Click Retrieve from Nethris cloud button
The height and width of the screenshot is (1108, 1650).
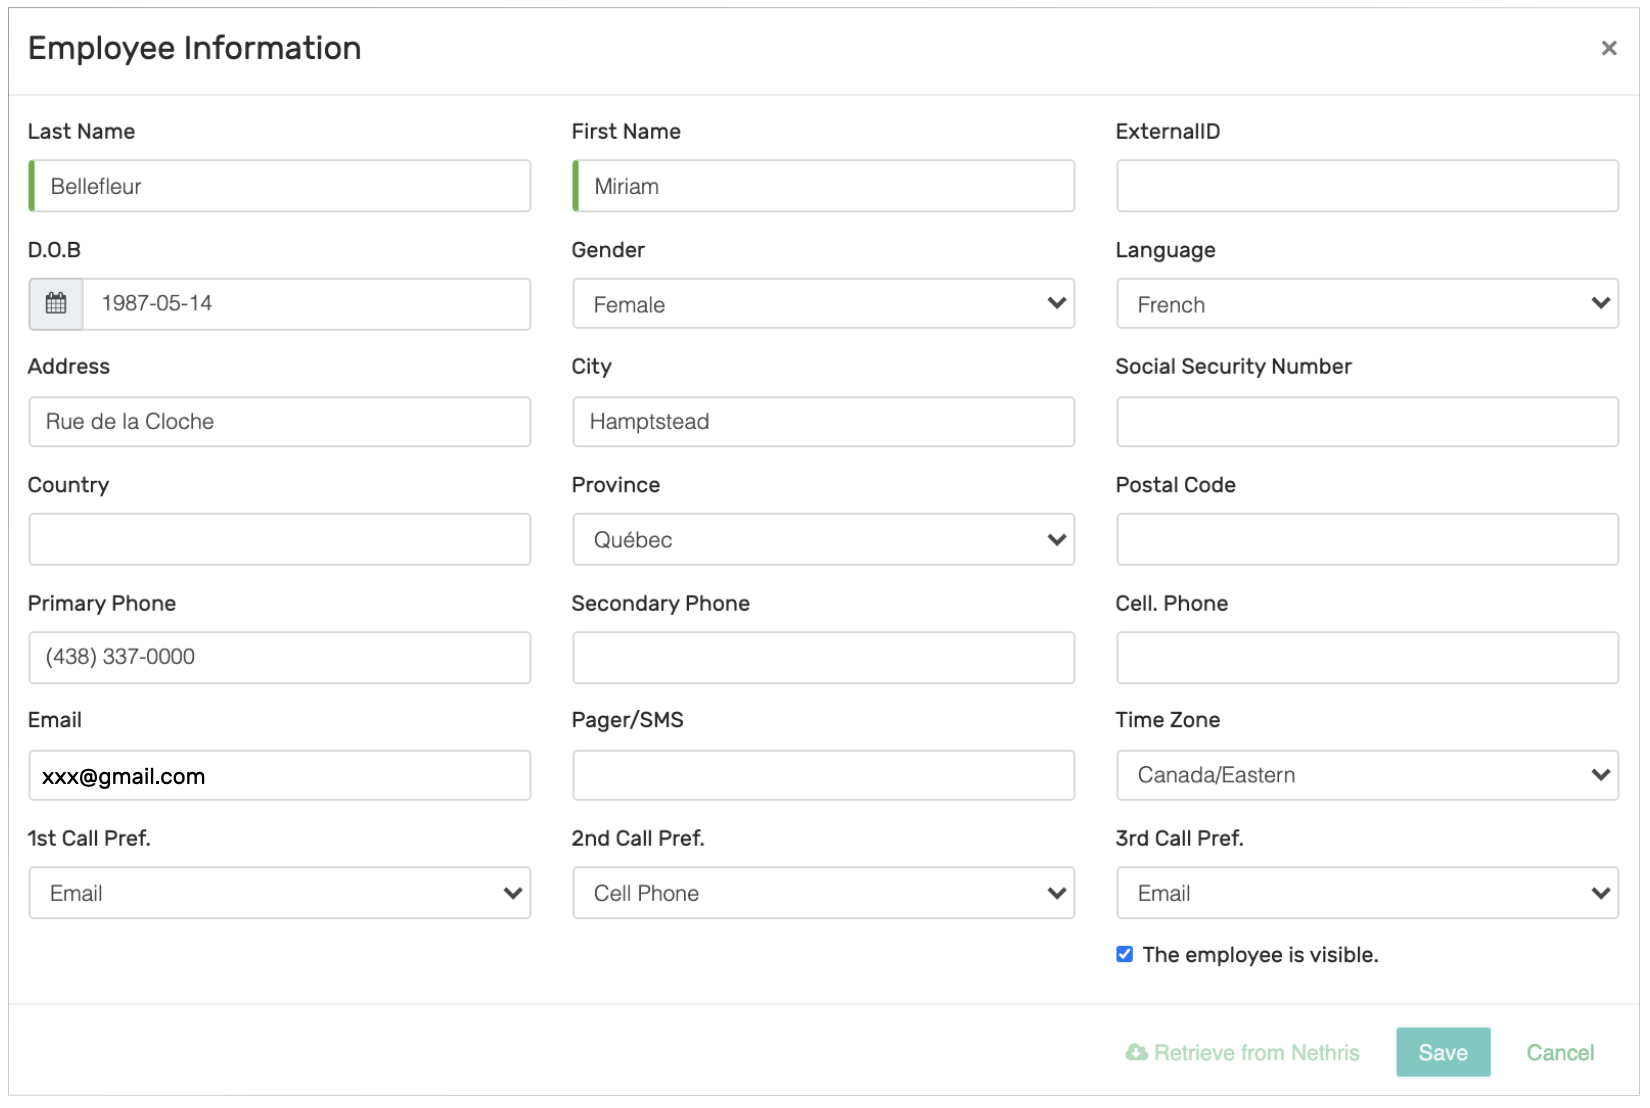[1242, 1052]
